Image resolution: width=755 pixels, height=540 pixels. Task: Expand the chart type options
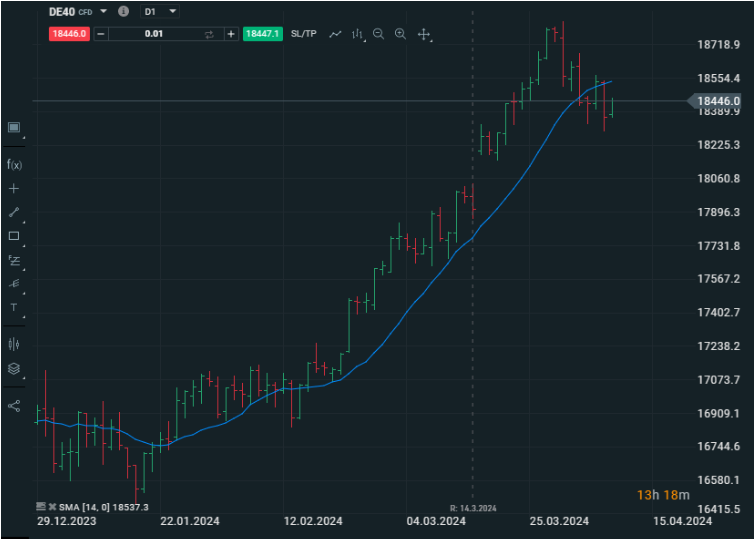(x=357, y=34)
